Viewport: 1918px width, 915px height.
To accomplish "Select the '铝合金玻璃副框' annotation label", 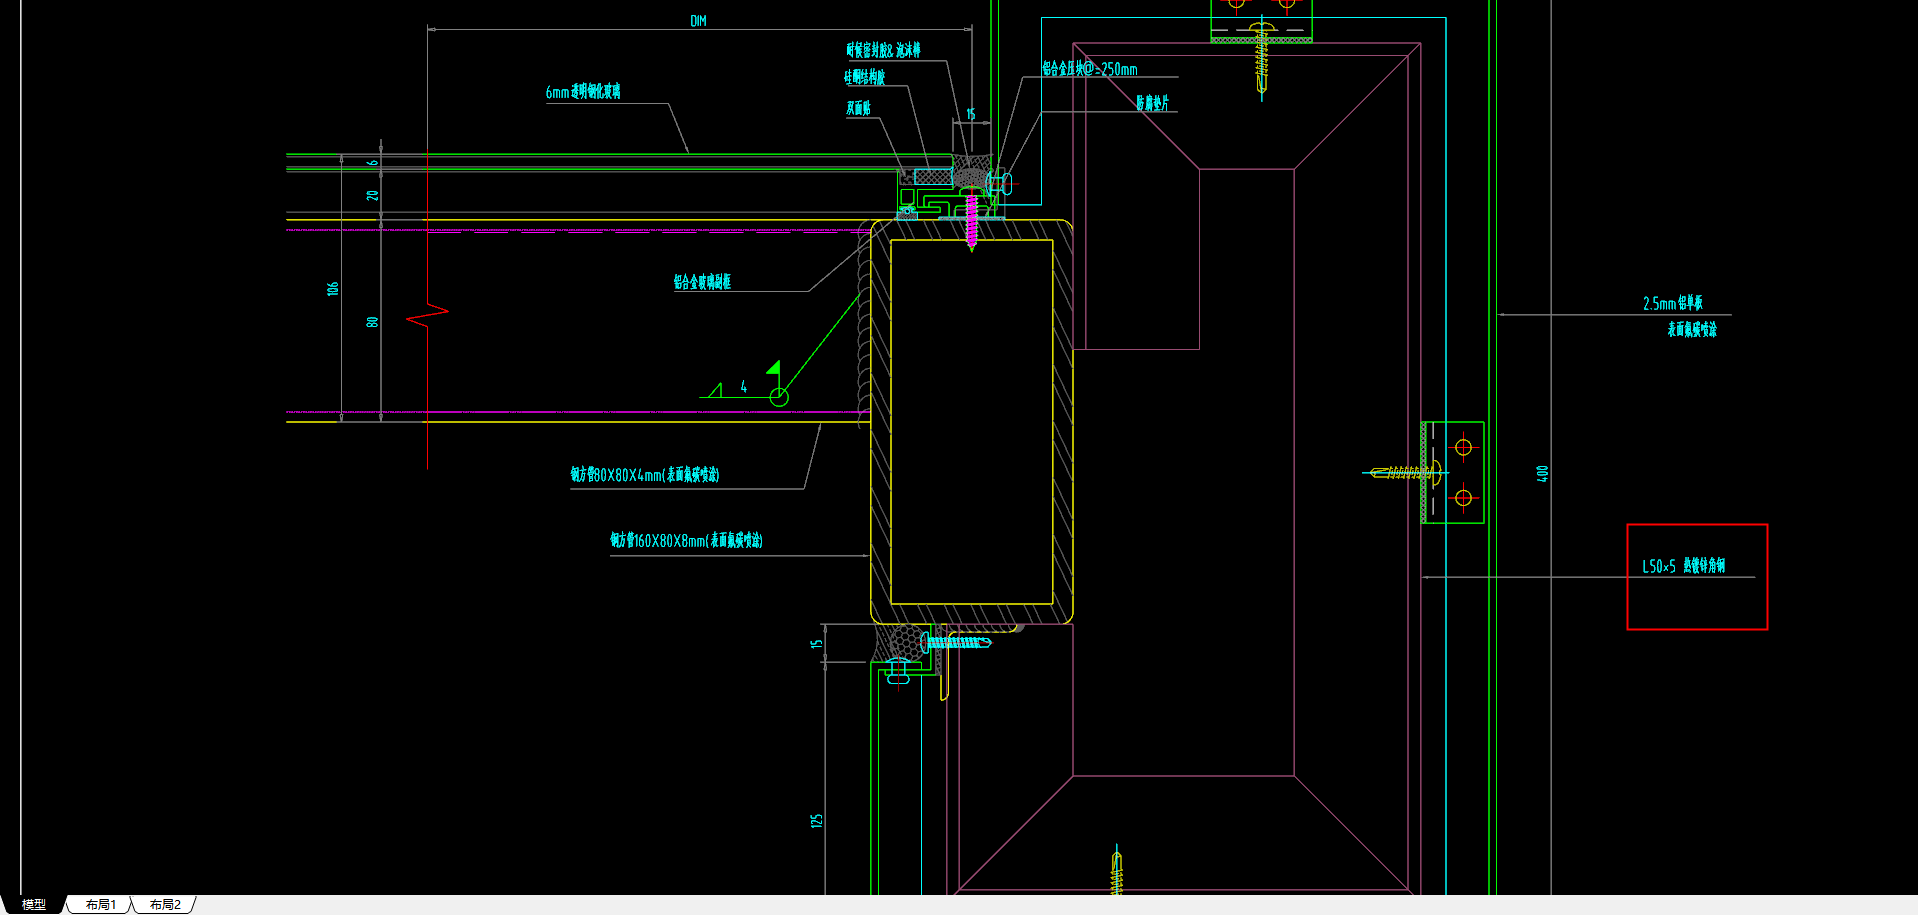I will [702, 282].
